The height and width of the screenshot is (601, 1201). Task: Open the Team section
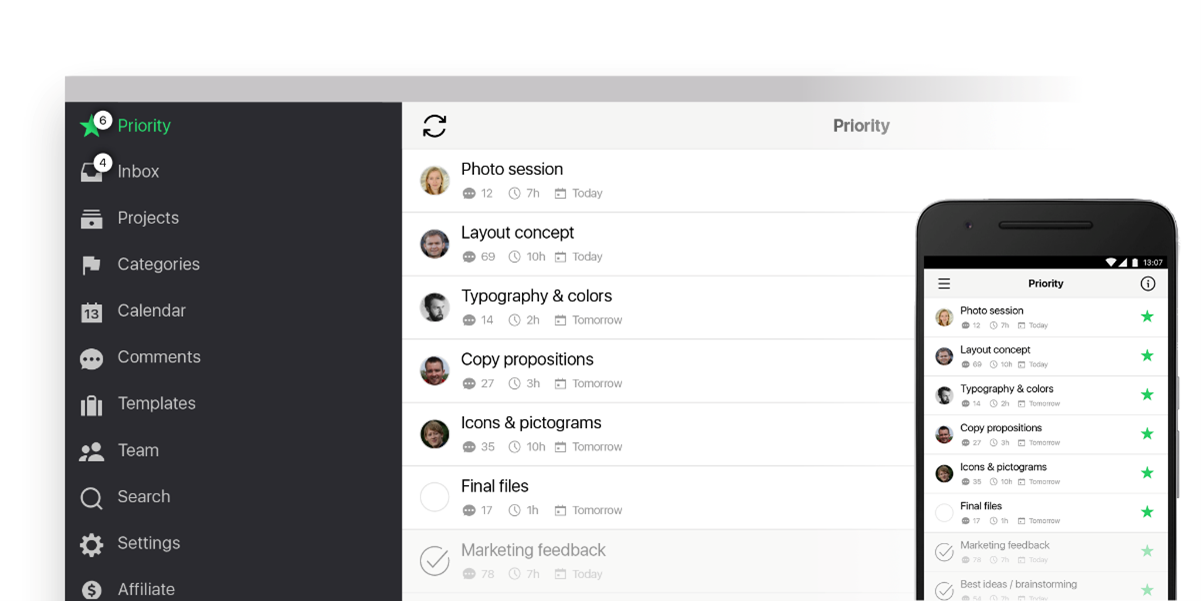(138, 450)
